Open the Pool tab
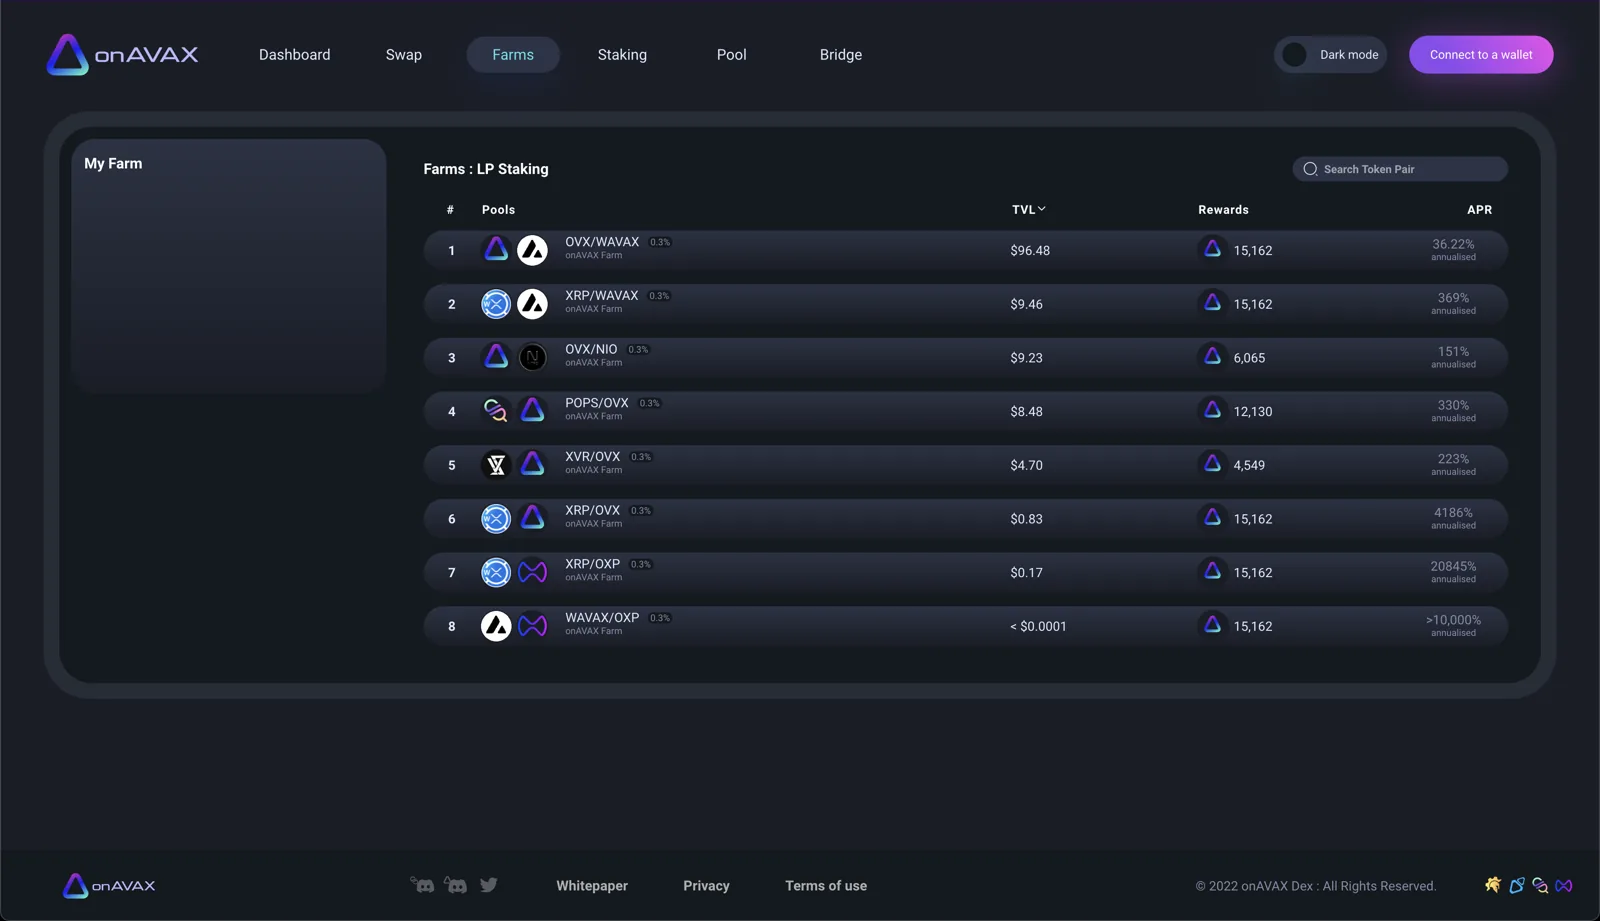1600x921 pixels. click(732, 55)
